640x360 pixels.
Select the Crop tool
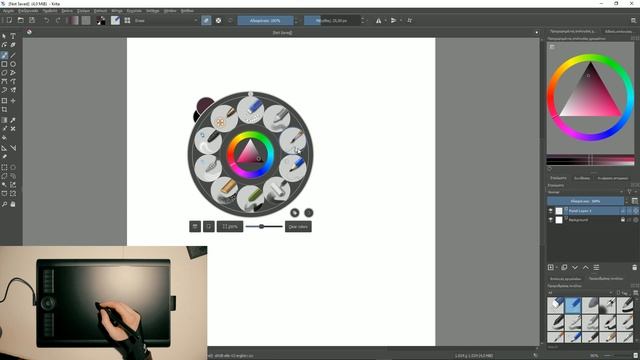click(x=4, y=109)
